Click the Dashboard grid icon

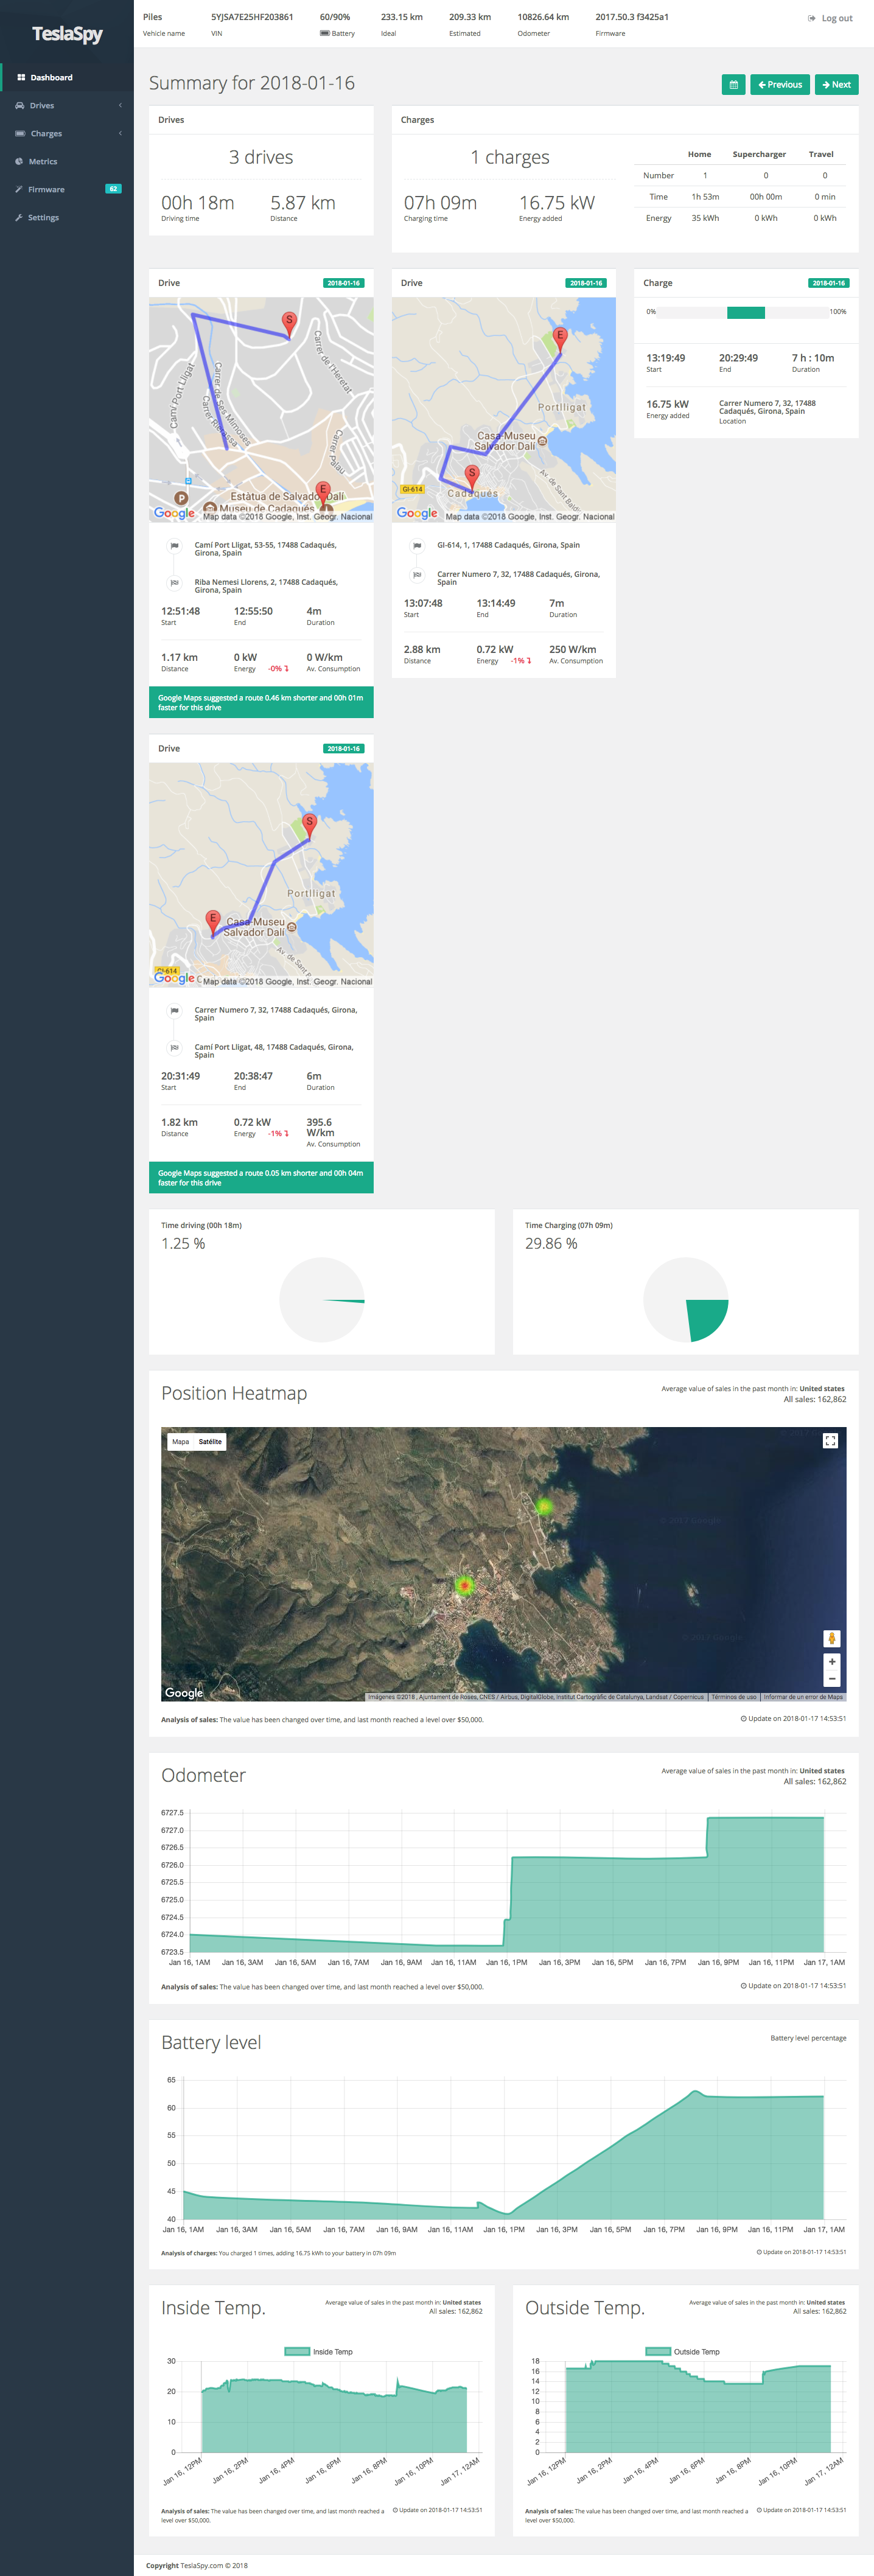click(21, 77)
